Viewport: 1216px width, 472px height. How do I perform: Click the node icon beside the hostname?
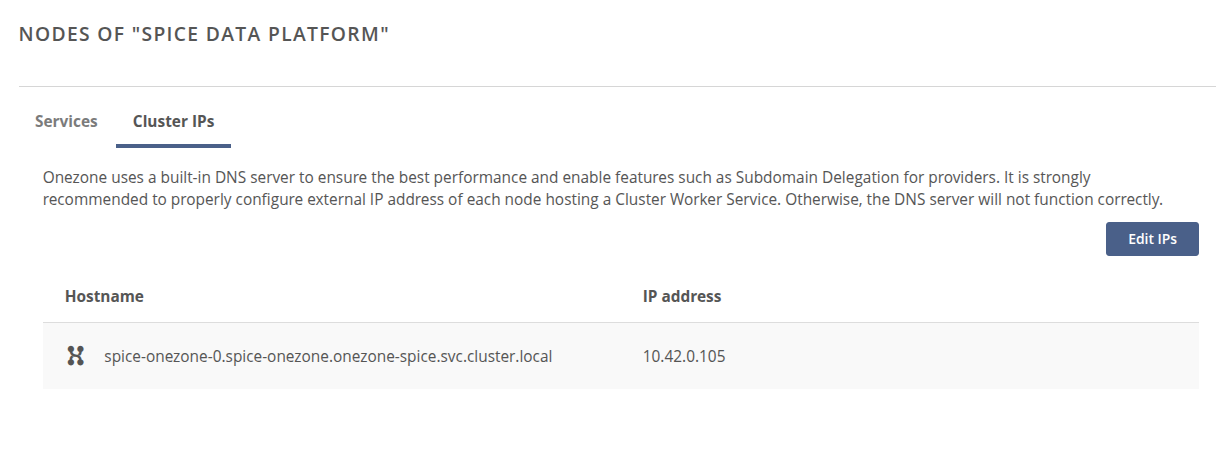click(75, 355)
